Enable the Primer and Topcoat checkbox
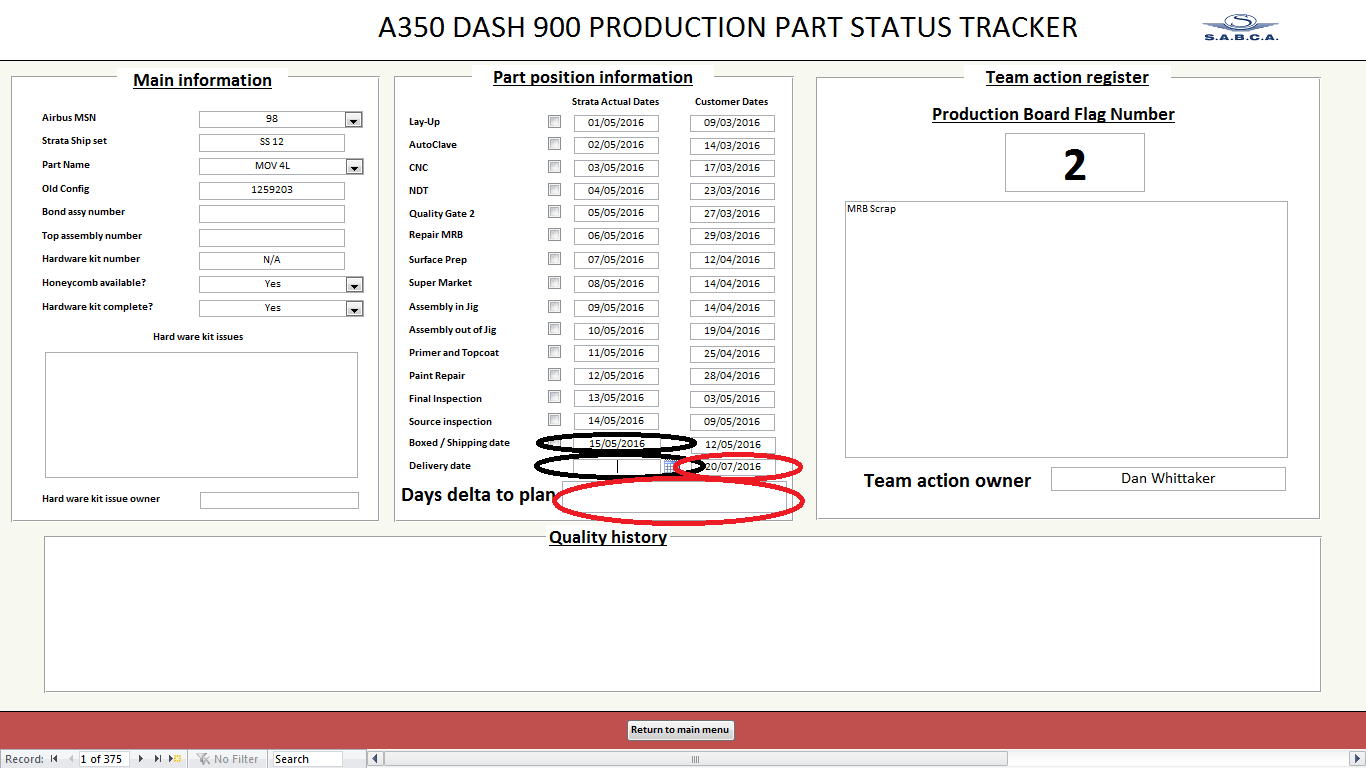 (554, 352)
